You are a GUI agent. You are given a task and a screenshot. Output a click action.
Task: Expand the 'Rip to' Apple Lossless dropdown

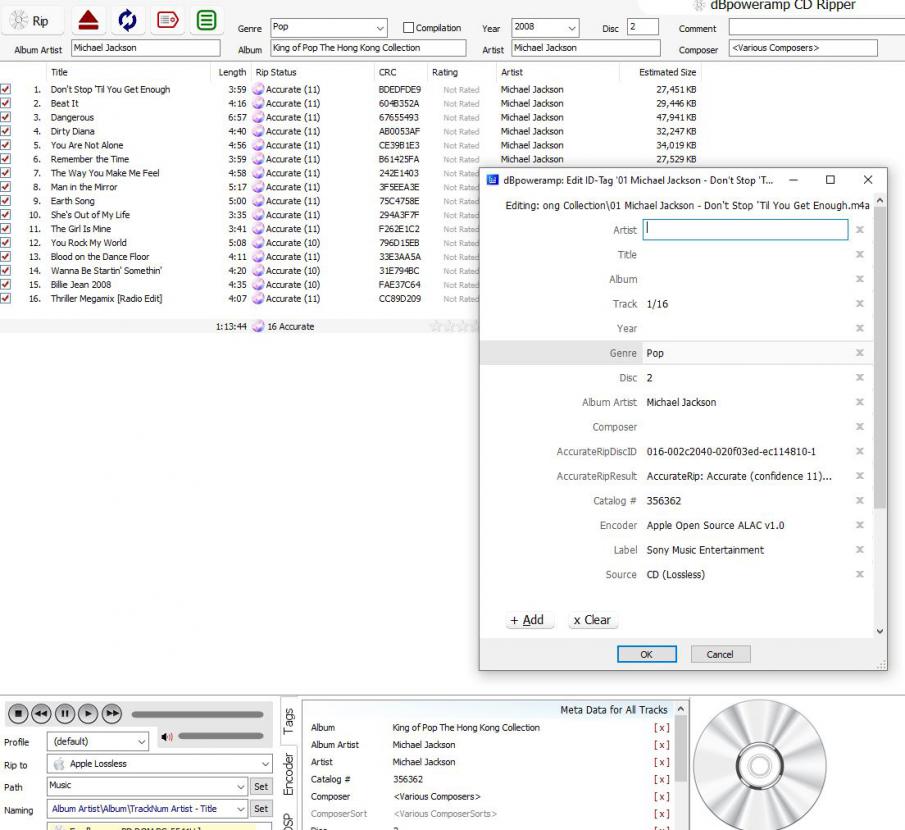coord(264,764)
